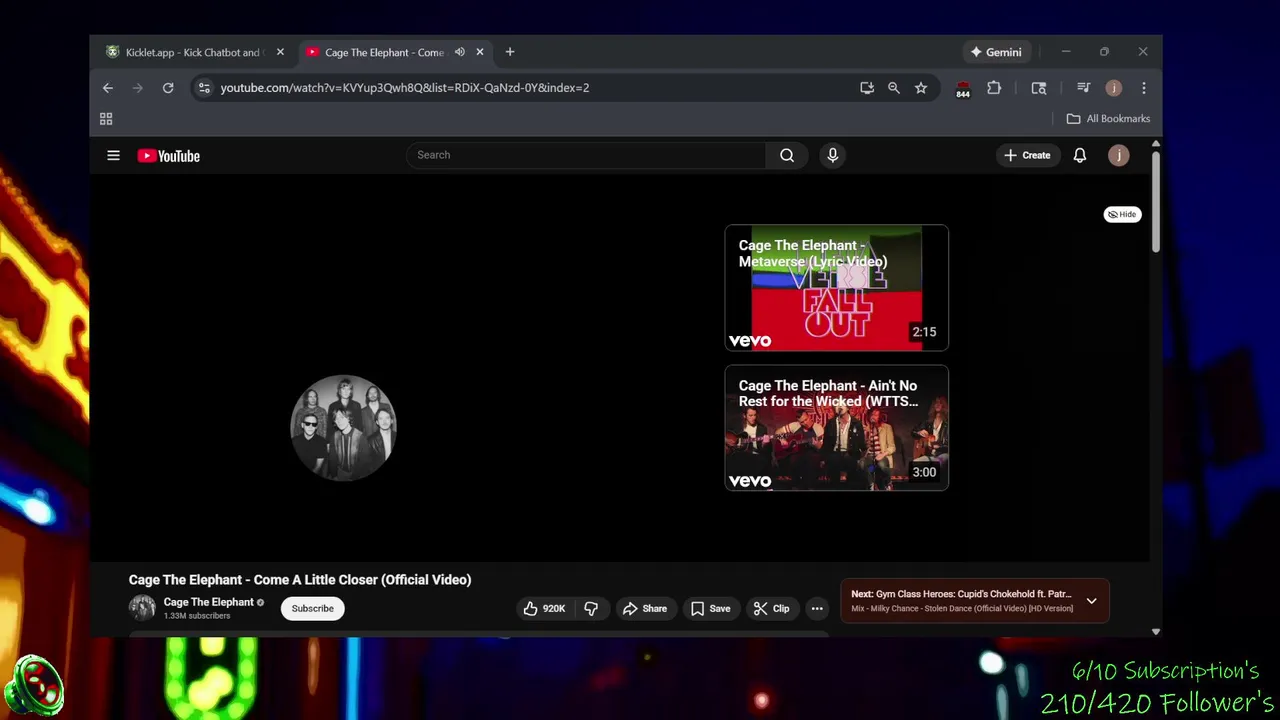Screen dimensions: 1280x720
Task: Expand the Next up playlist panel
Action: (x=1091, y=601)
